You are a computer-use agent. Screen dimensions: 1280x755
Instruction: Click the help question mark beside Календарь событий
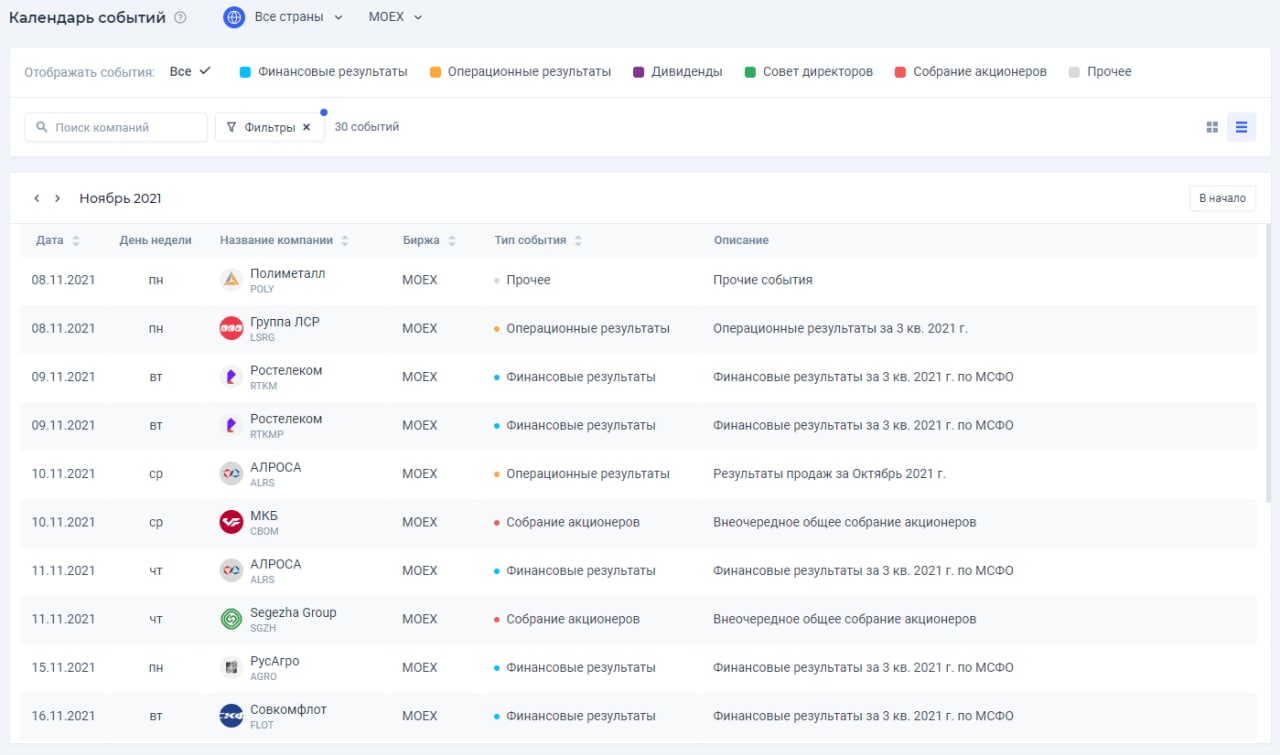click(x=180, y=17)
